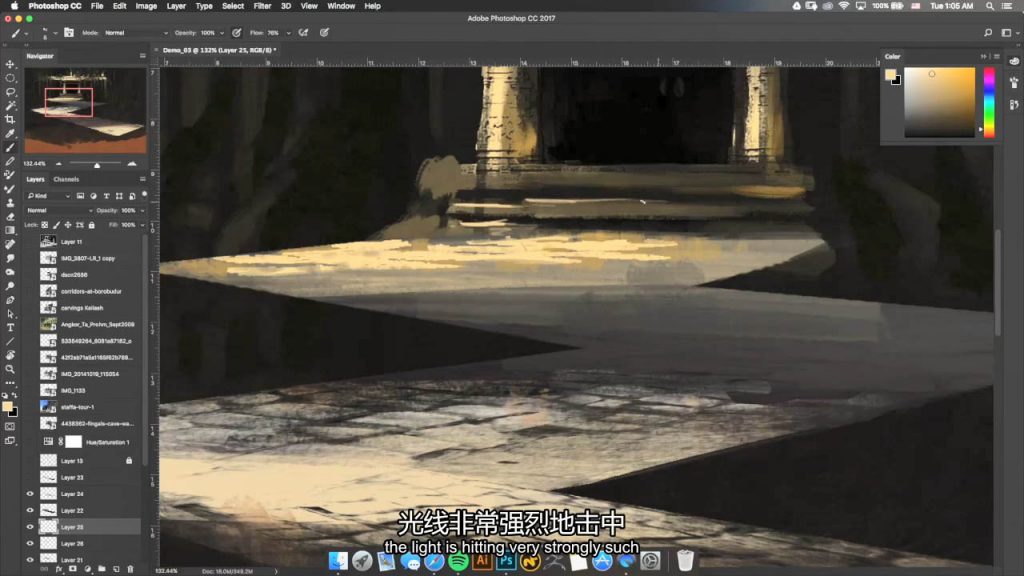Open Layers panel options menu
Screen dimensions: 1024x576
[x=143, y=179]
